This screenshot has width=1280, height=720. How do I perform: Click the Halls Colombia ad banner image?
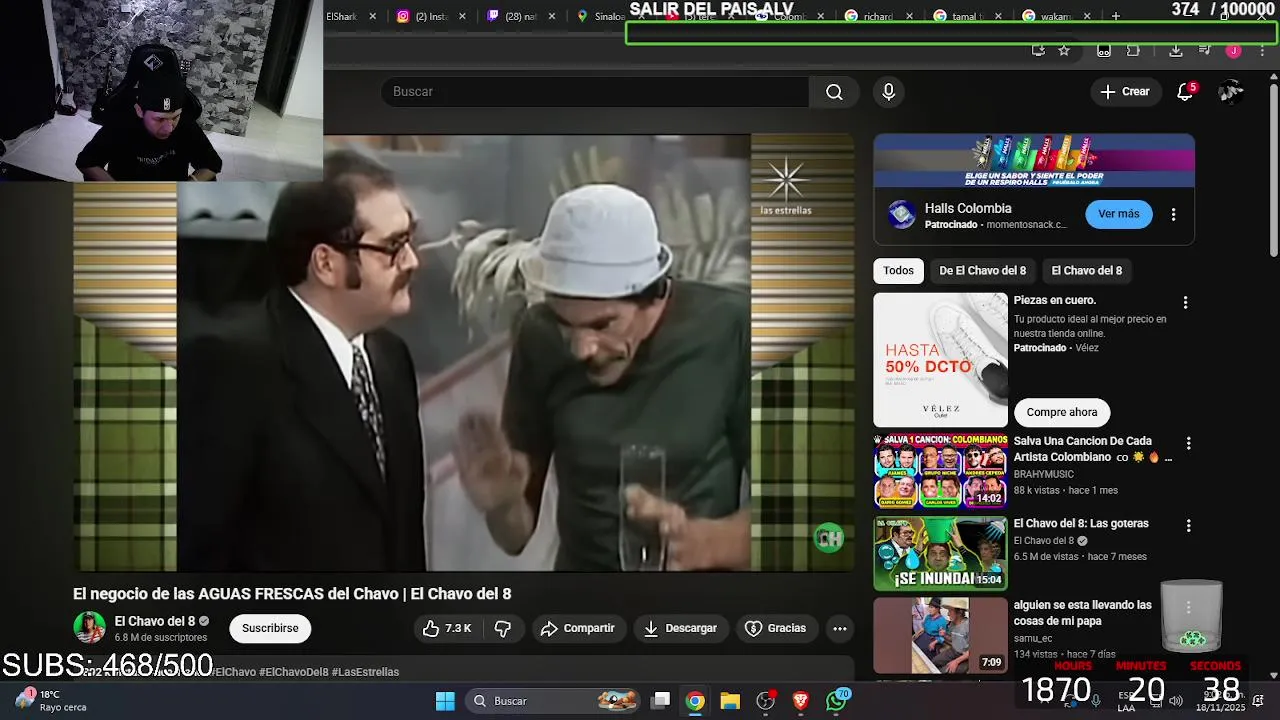click(1034, 161)
